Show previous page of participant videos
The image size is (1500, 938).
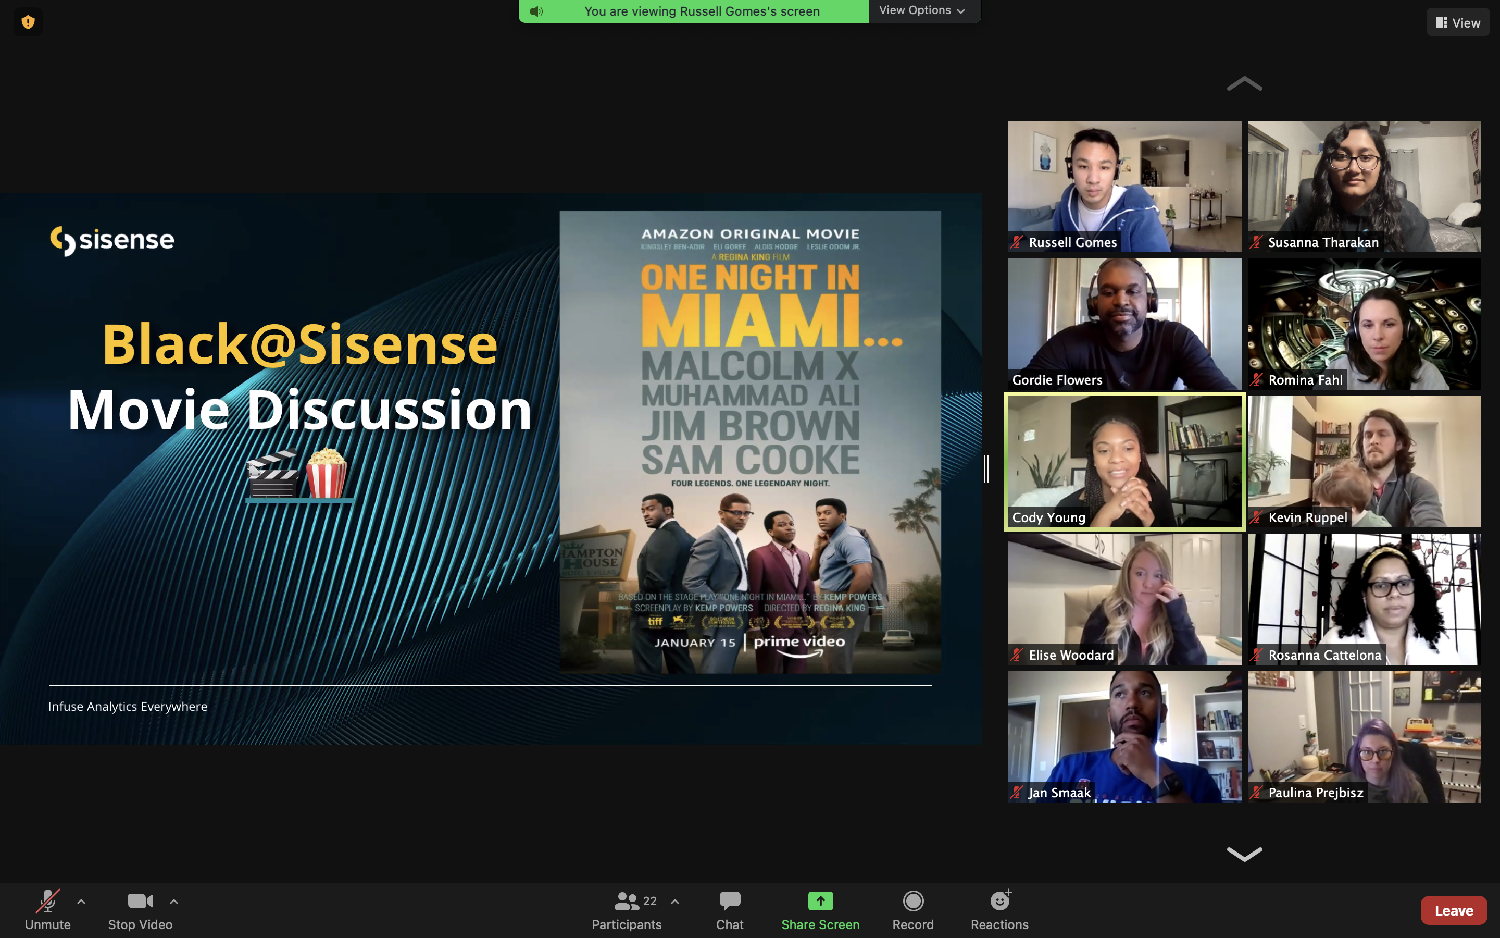tap(1244, 85)
